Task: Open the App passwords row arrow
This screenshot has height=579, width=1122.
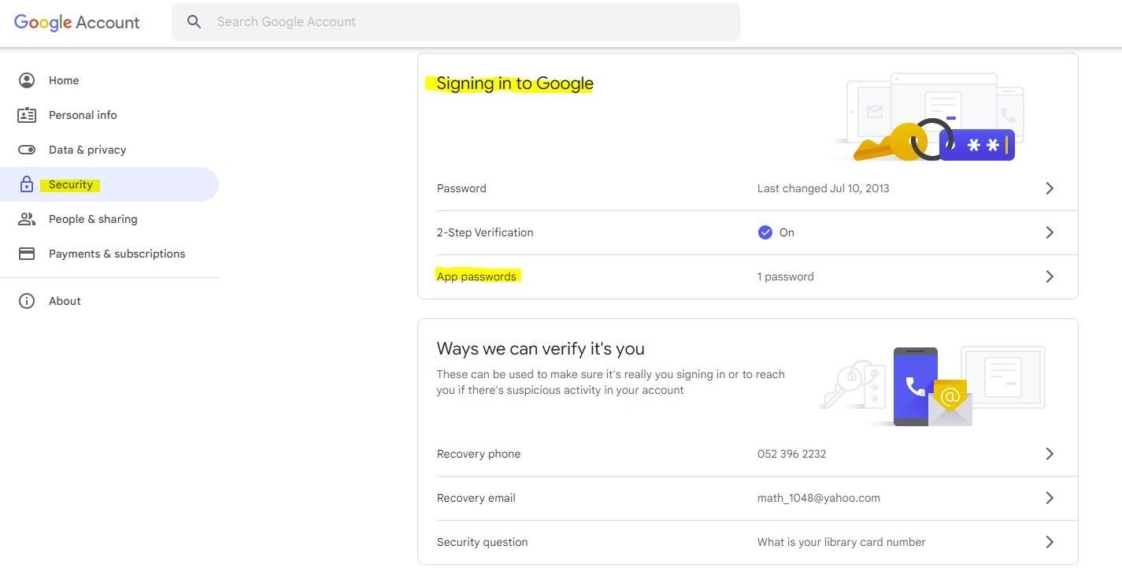Action: [1049, 277]
